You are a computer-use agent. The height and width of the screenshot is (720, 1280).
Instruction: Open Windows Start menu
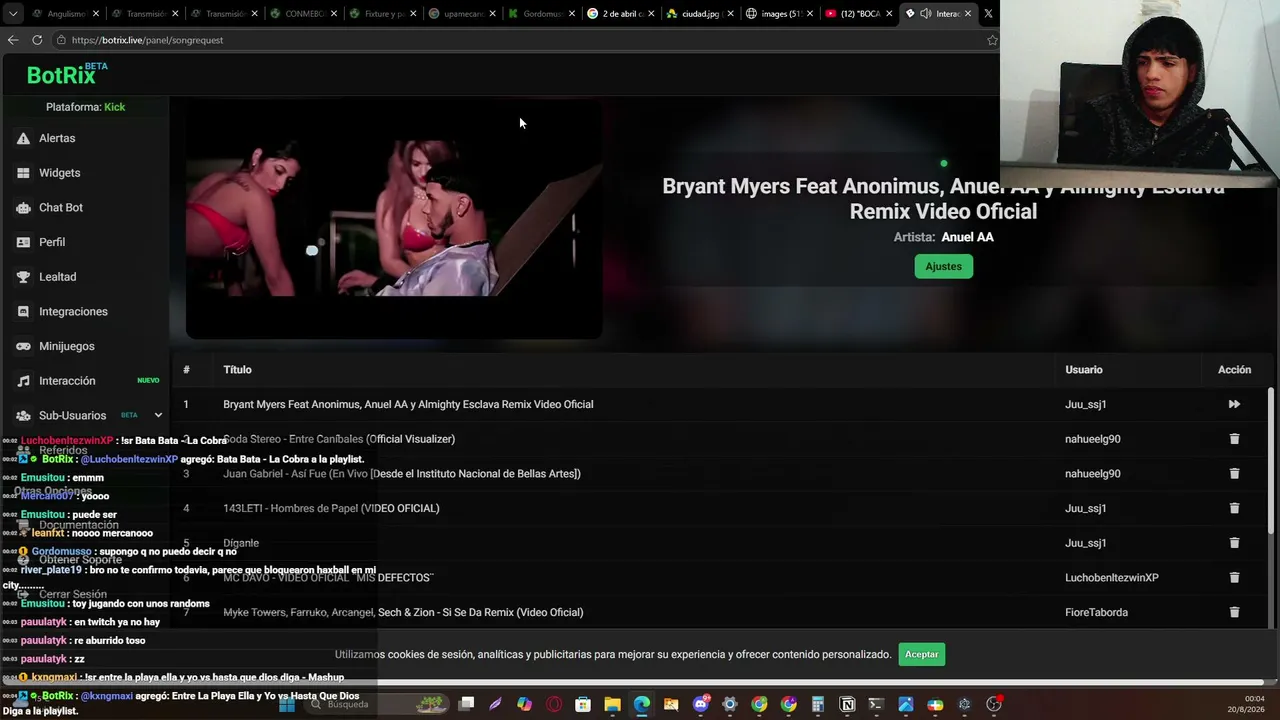coord(287,704)
